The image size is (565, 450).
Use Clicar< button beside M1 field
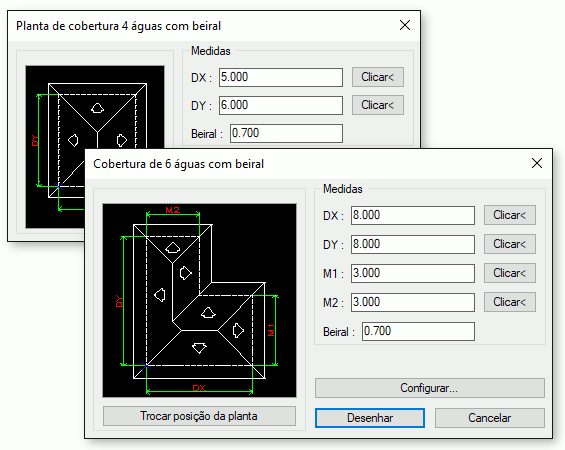click(x=510, y=273)
